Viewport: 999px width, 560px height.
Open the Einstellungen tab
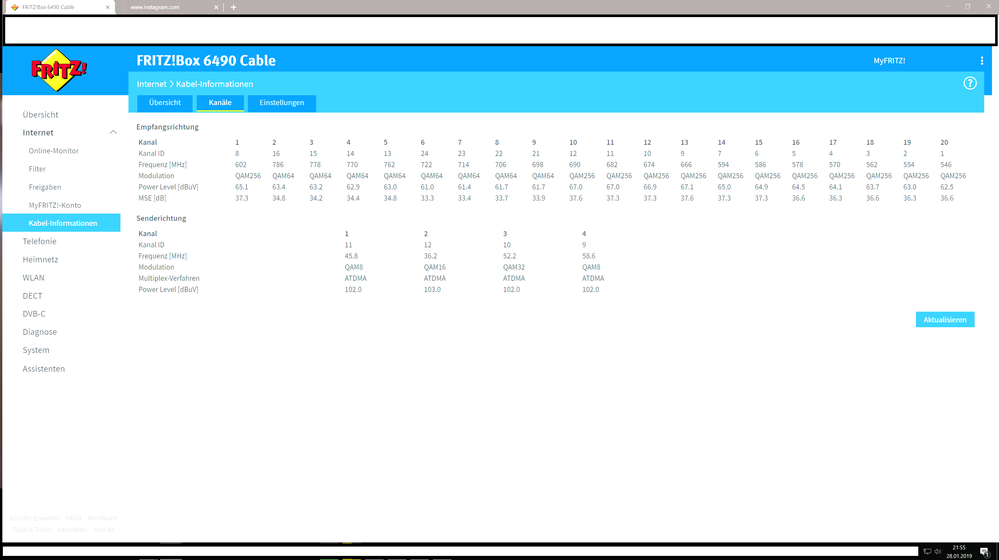pyautogui.click(x=282, y=103)
